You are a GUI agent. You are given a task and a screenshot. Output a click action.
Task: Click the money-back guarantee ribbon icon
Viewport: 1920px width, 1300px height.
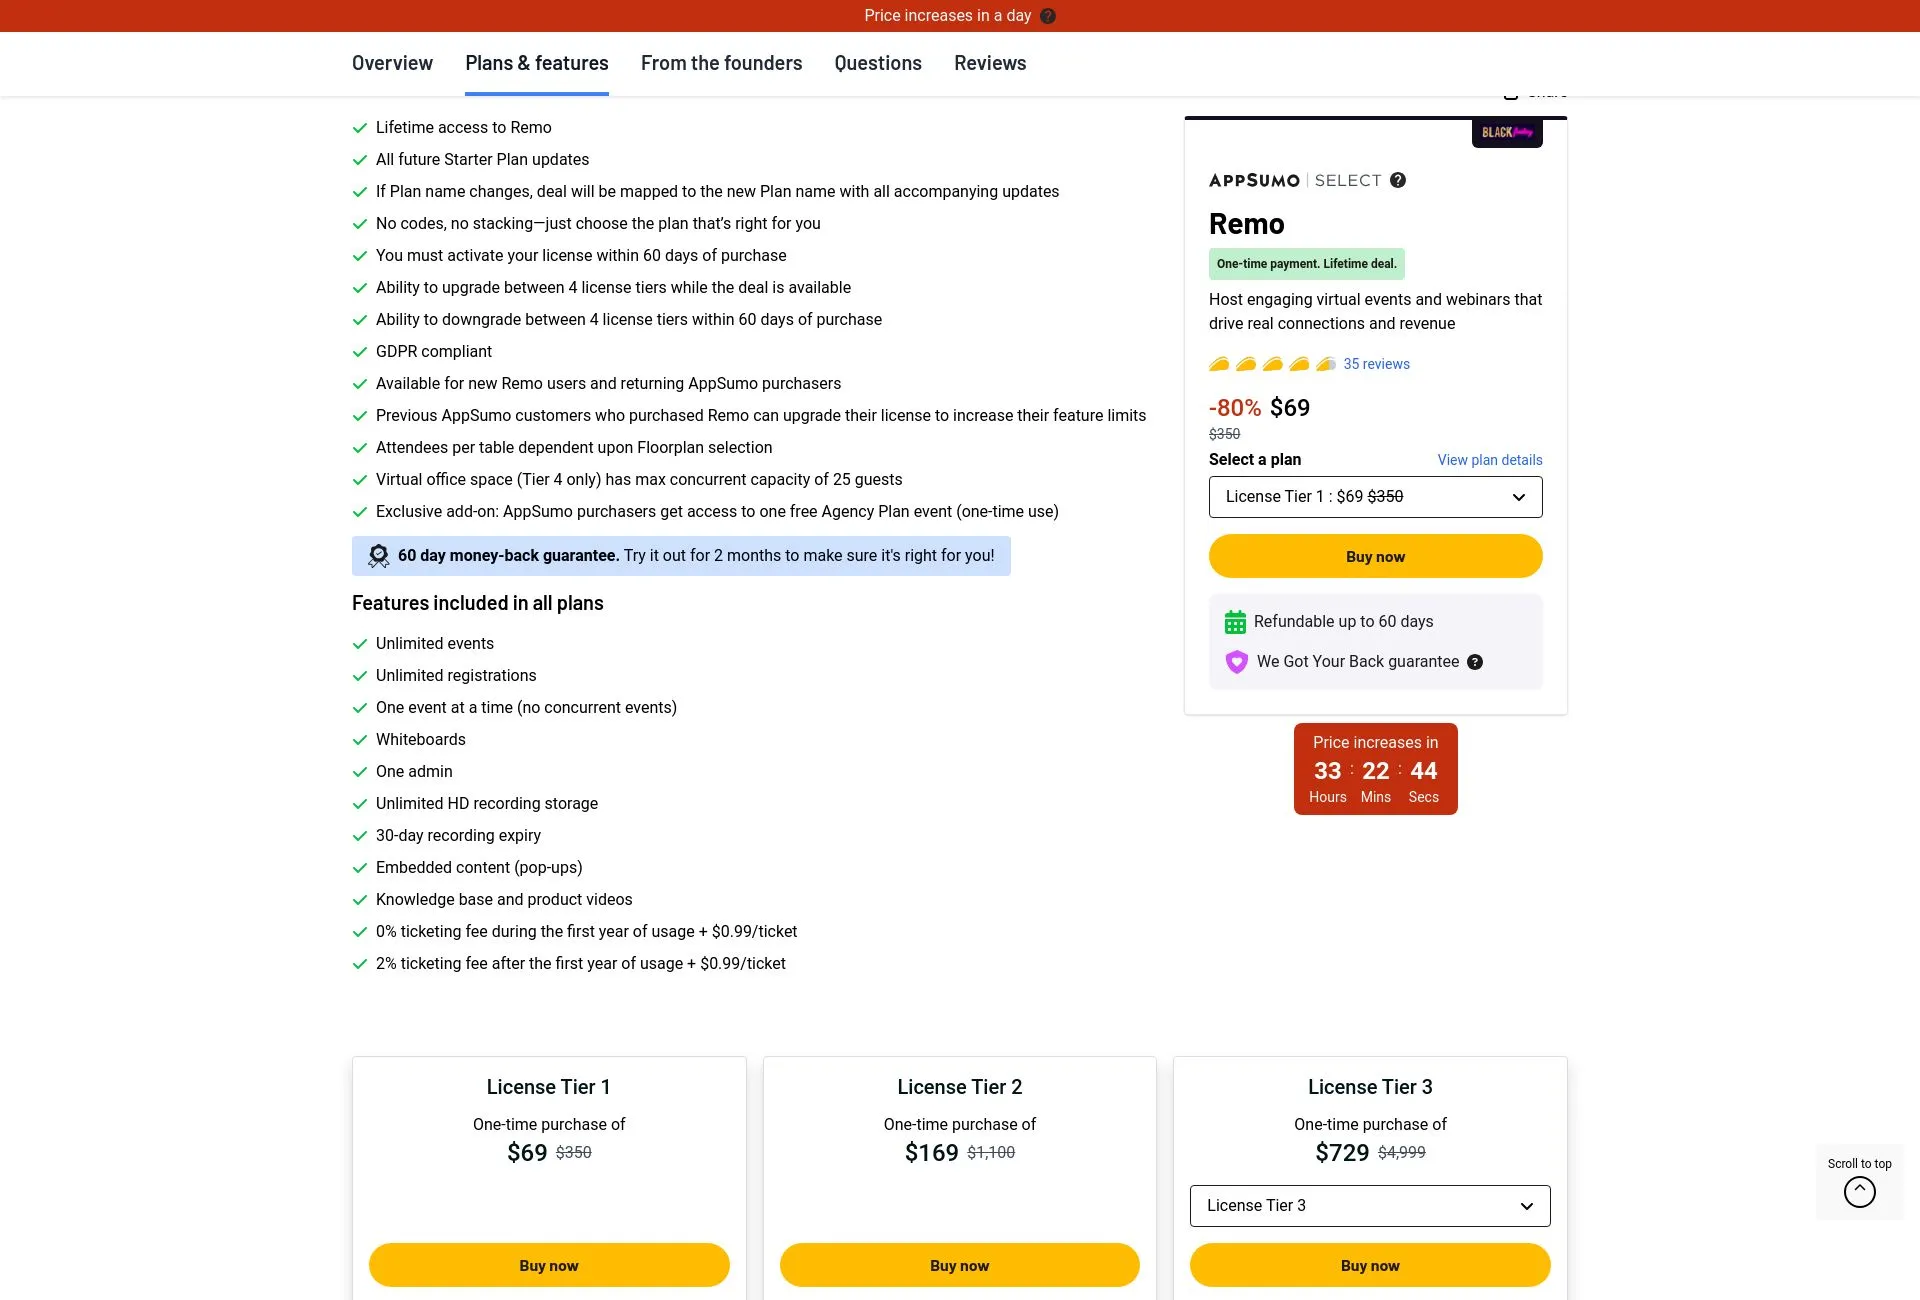pyautogui.click(x=379, y=556)
